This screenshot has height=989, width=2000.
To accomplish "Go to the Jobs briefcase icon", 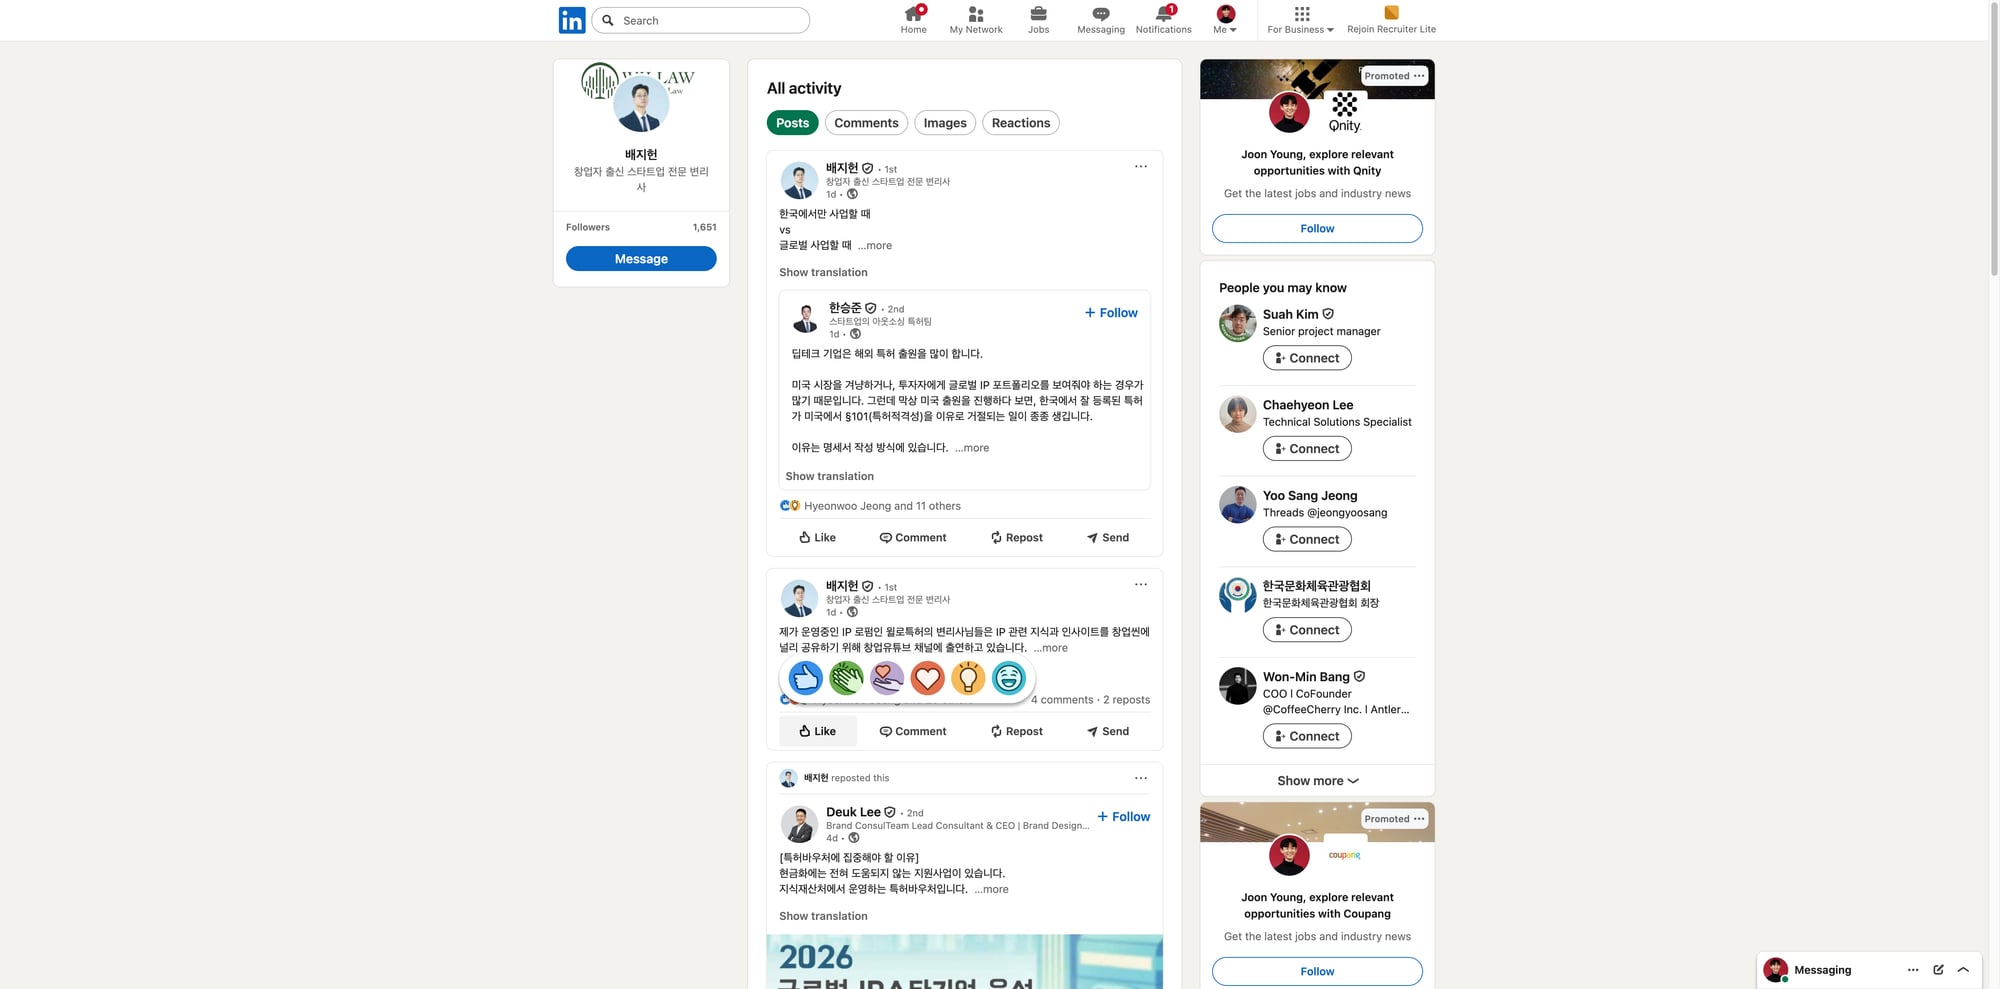I will (1038, 19).
